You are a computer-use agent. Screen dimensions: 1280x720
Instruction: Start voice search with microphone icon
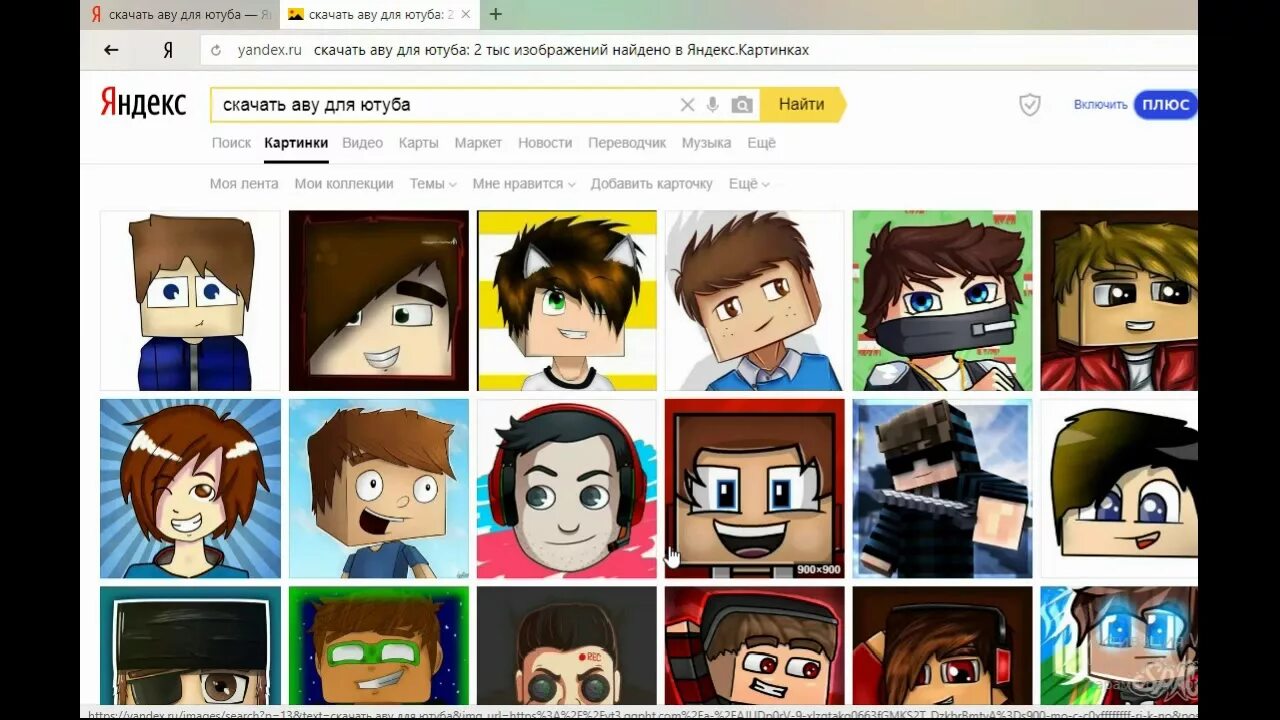pos(713,105)
